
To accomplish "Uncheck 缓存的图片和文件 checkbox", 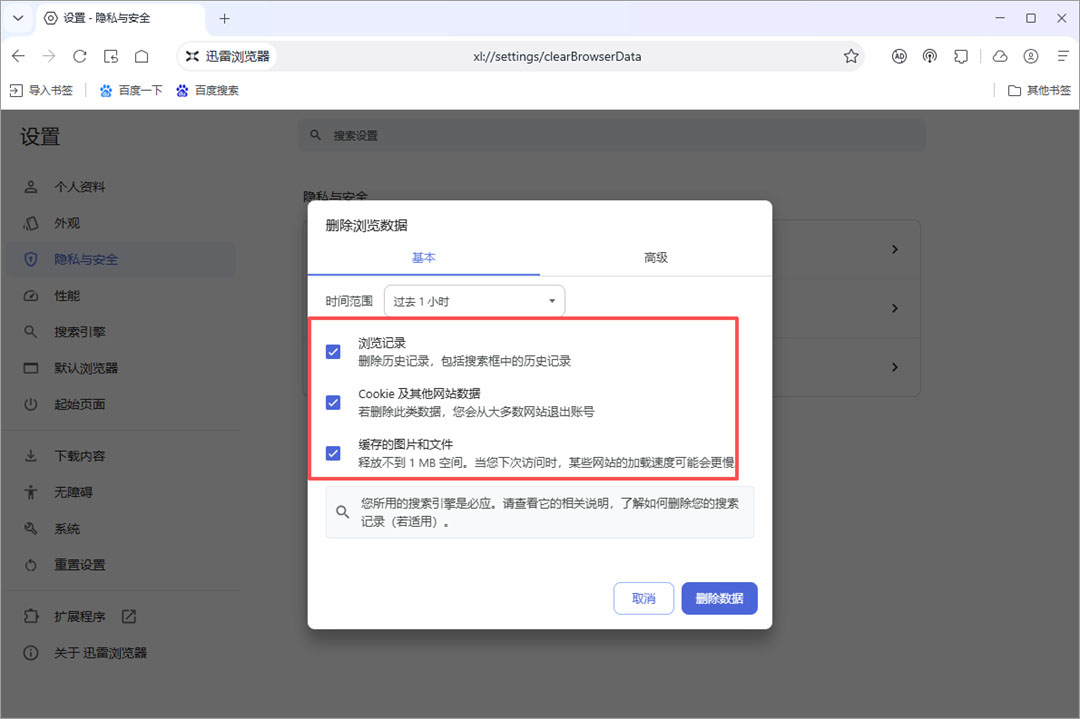I will 333,453.
